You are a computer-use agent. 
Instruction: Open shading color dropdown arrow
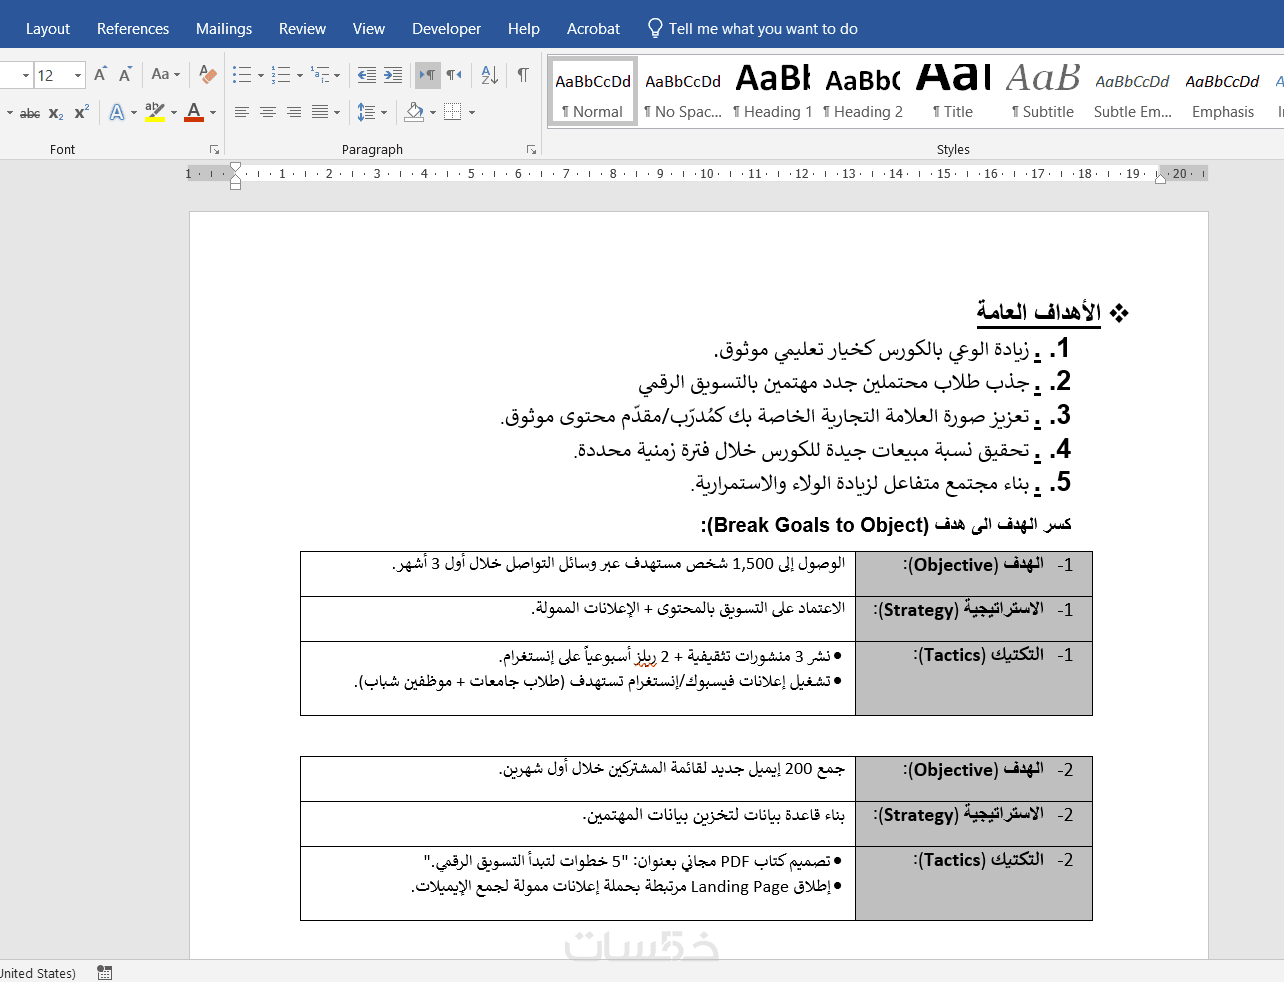[433, 112]
